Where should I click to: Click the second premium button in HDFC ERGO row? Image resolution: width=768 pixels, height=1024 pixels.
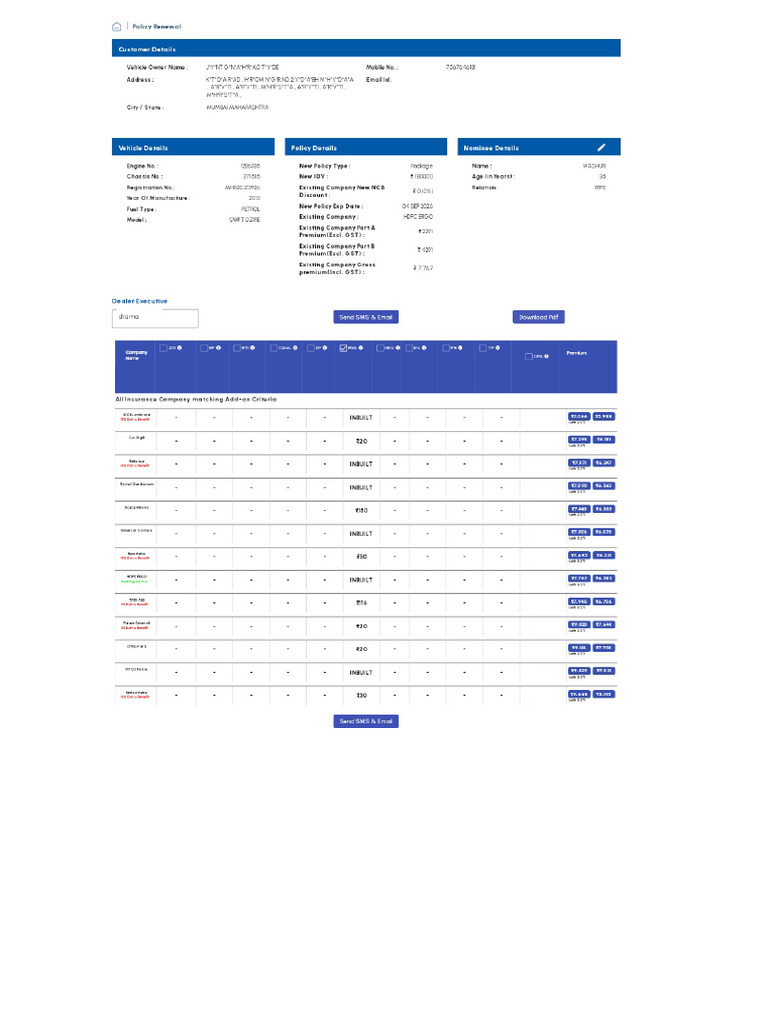tap(603, 578)
